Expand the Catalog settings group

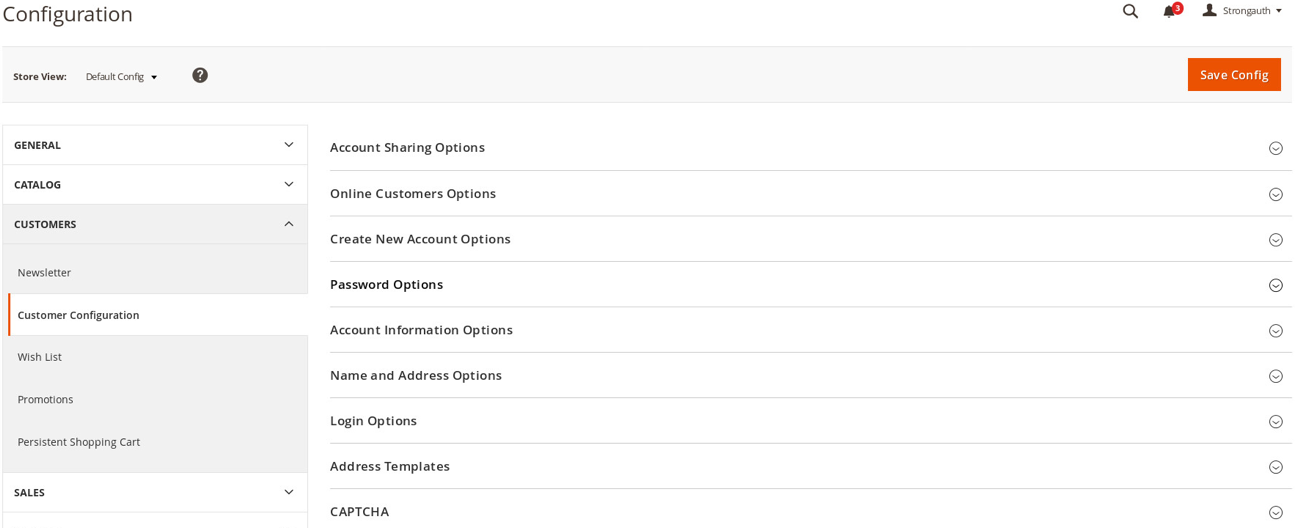point(155,185)
